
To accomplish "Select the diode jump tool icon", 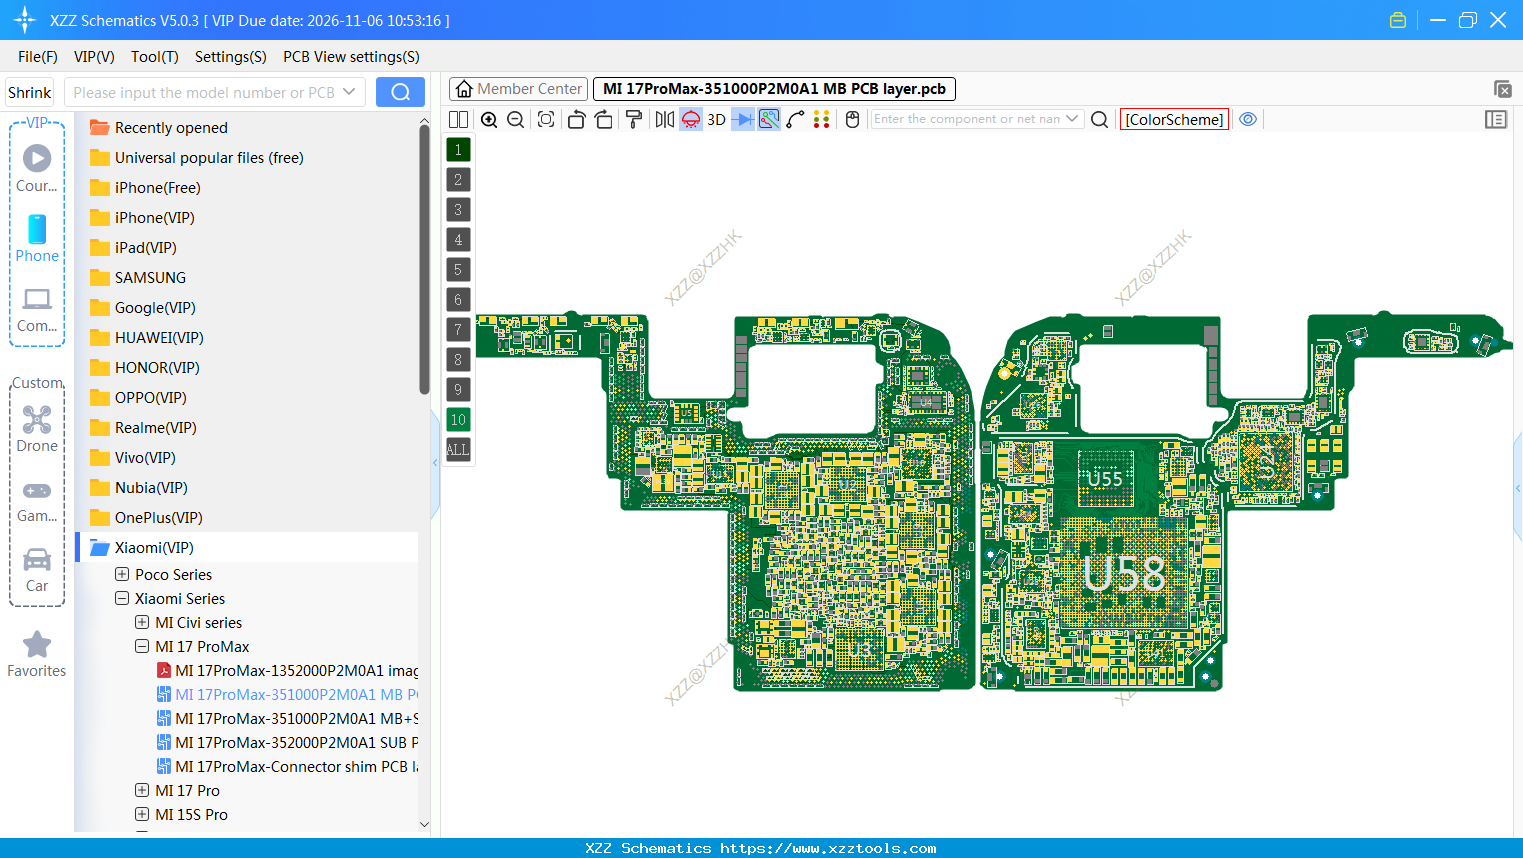I will coord(742,119).
